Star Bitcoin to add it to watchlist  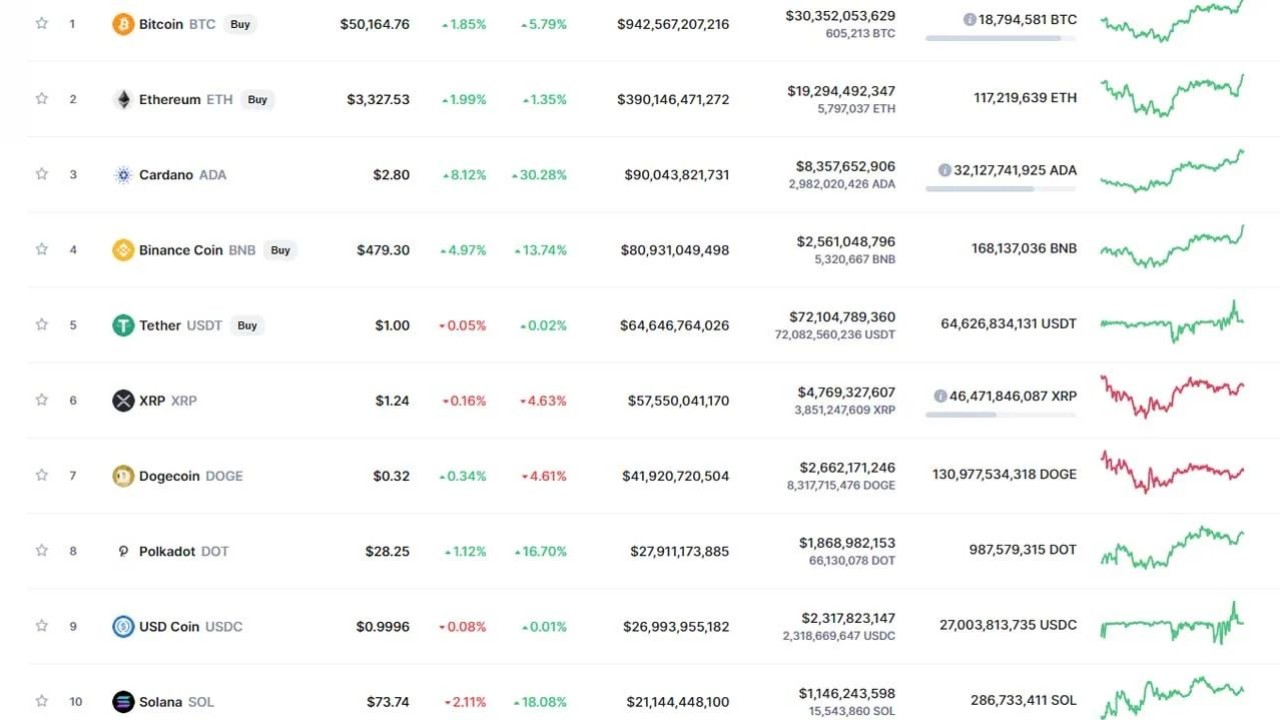(41, 23)
